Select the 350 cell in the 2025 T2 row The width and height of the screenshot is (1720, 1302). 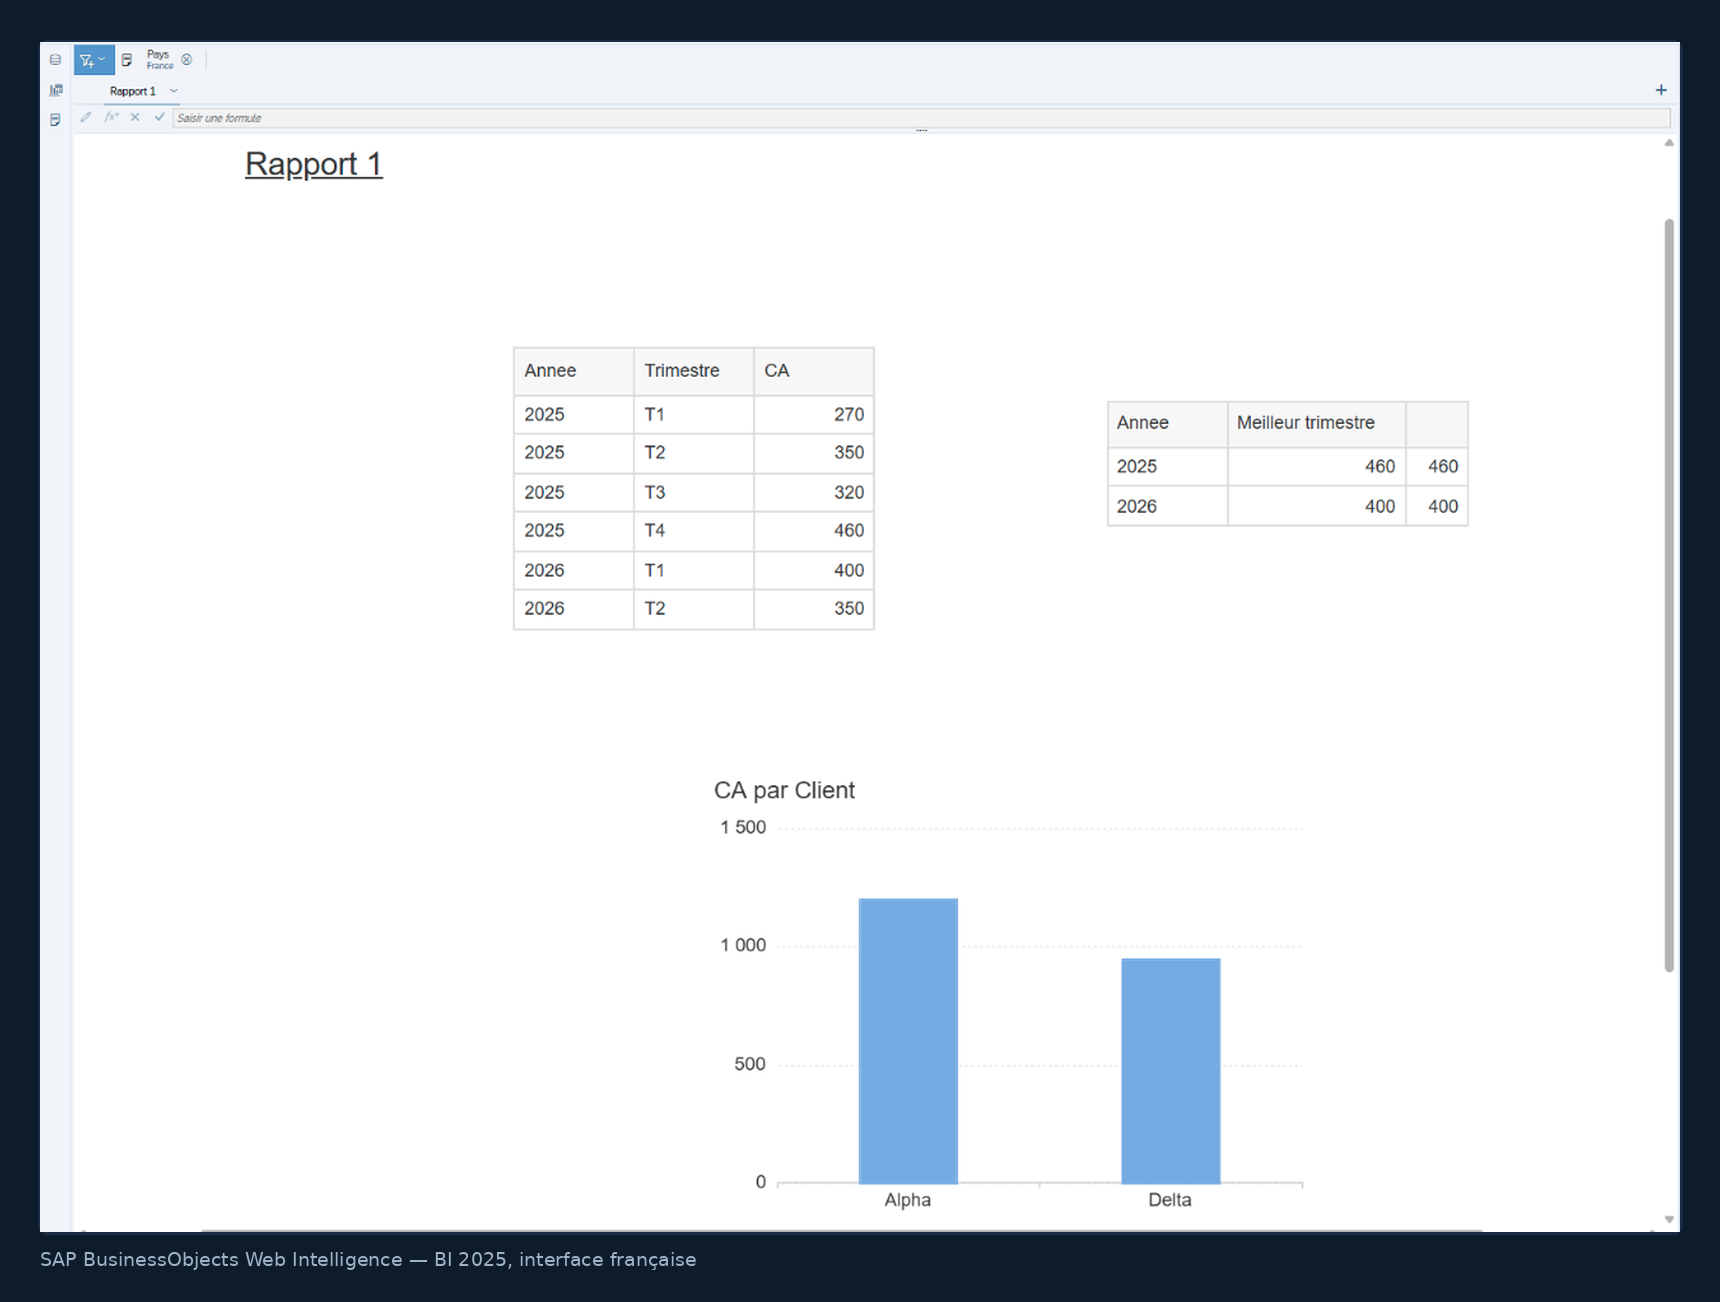(813, 453)
